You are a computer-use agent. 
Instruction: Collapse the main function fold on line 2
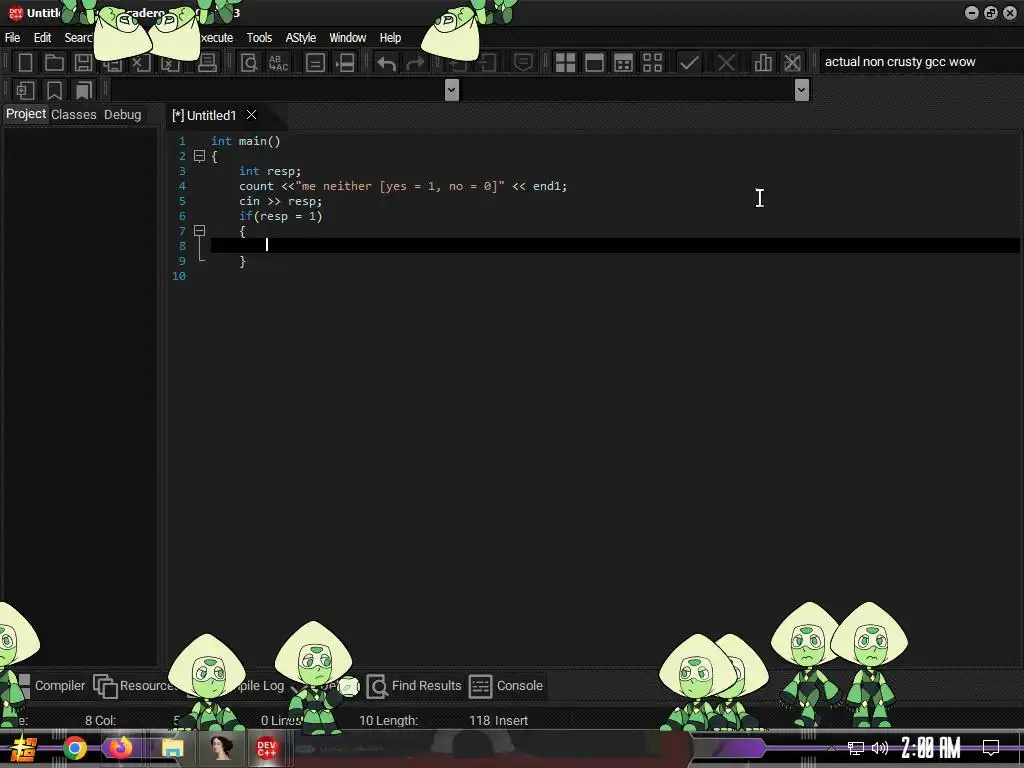199,155
